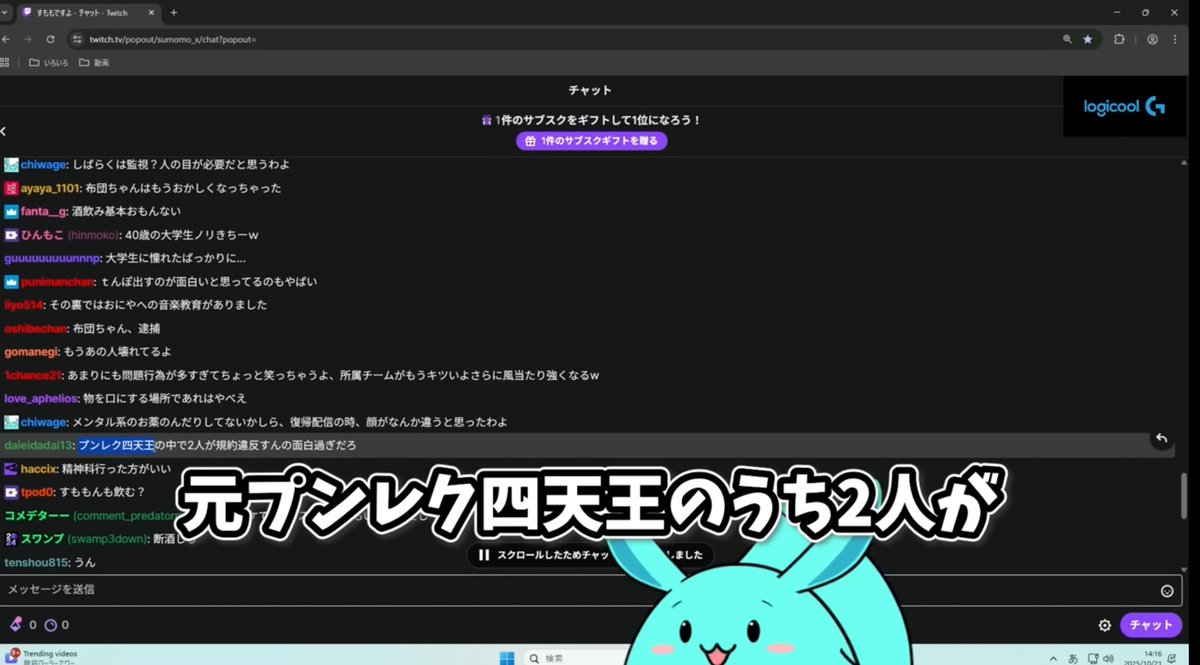Open username punimanchan
The width and height of the screenshot is (1200, 665).
[58, 282]
